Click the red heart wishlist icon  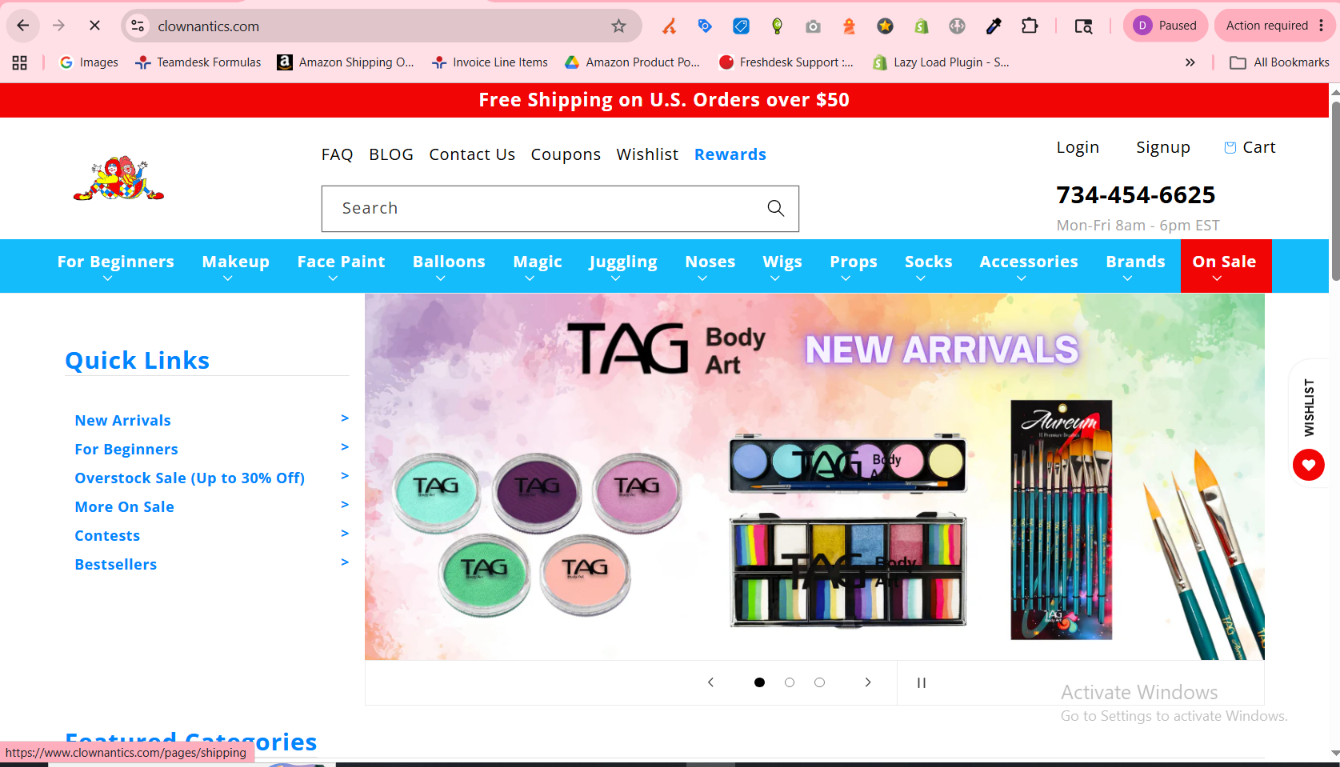(x=1308, y=465)
